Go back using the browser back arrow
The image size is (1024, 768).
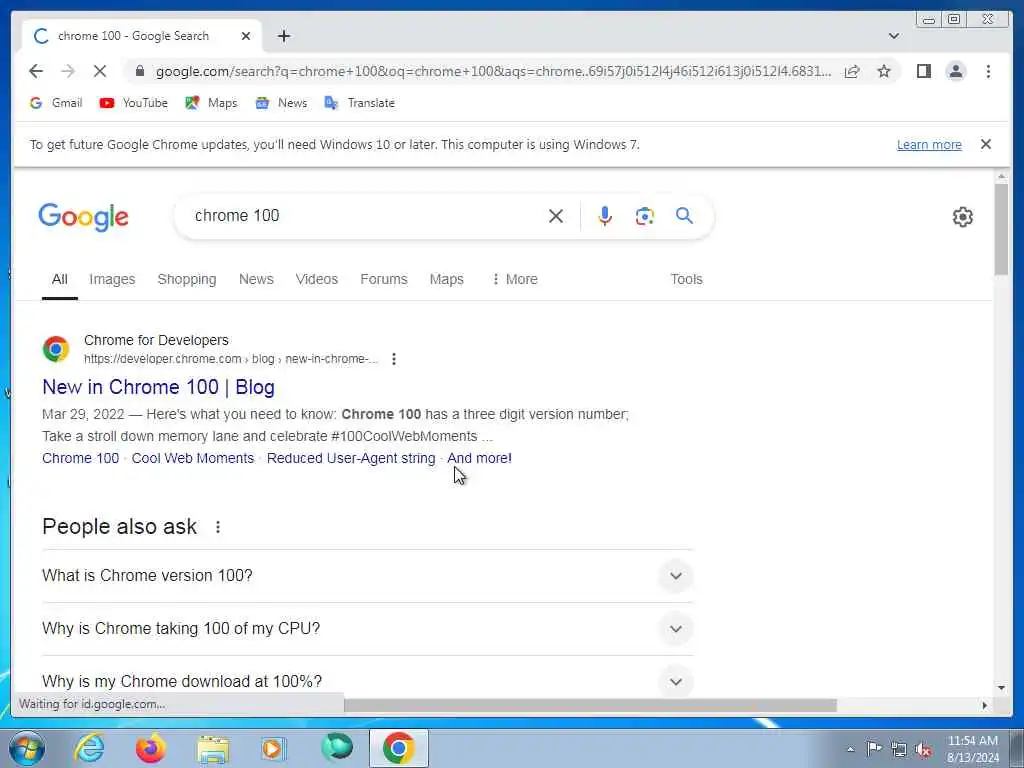tap(36, 71)
